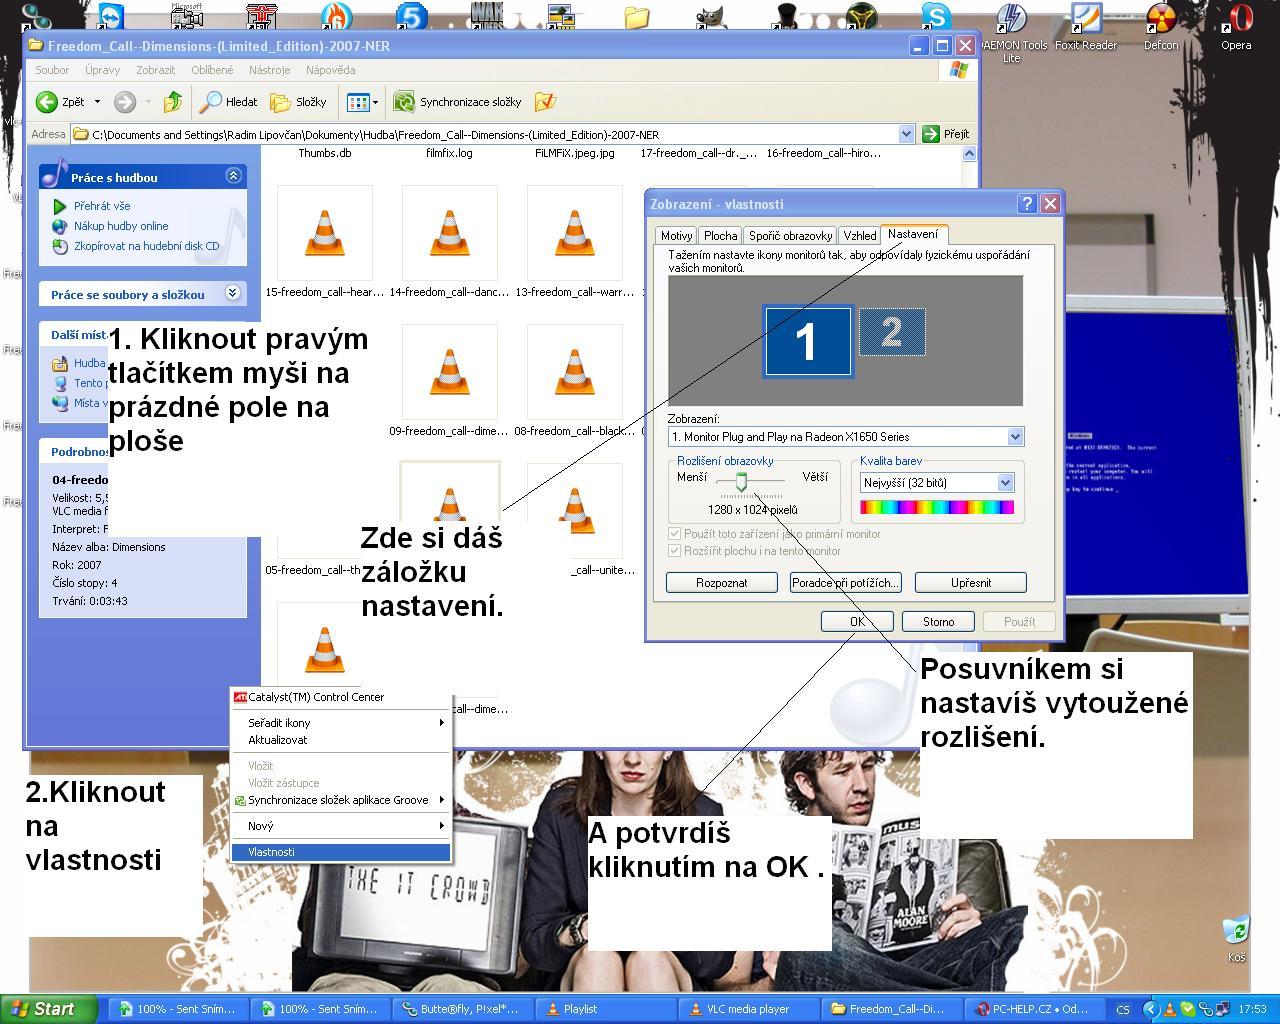
Task: Open the Opera desktop shortcut
Action: 1236,22
